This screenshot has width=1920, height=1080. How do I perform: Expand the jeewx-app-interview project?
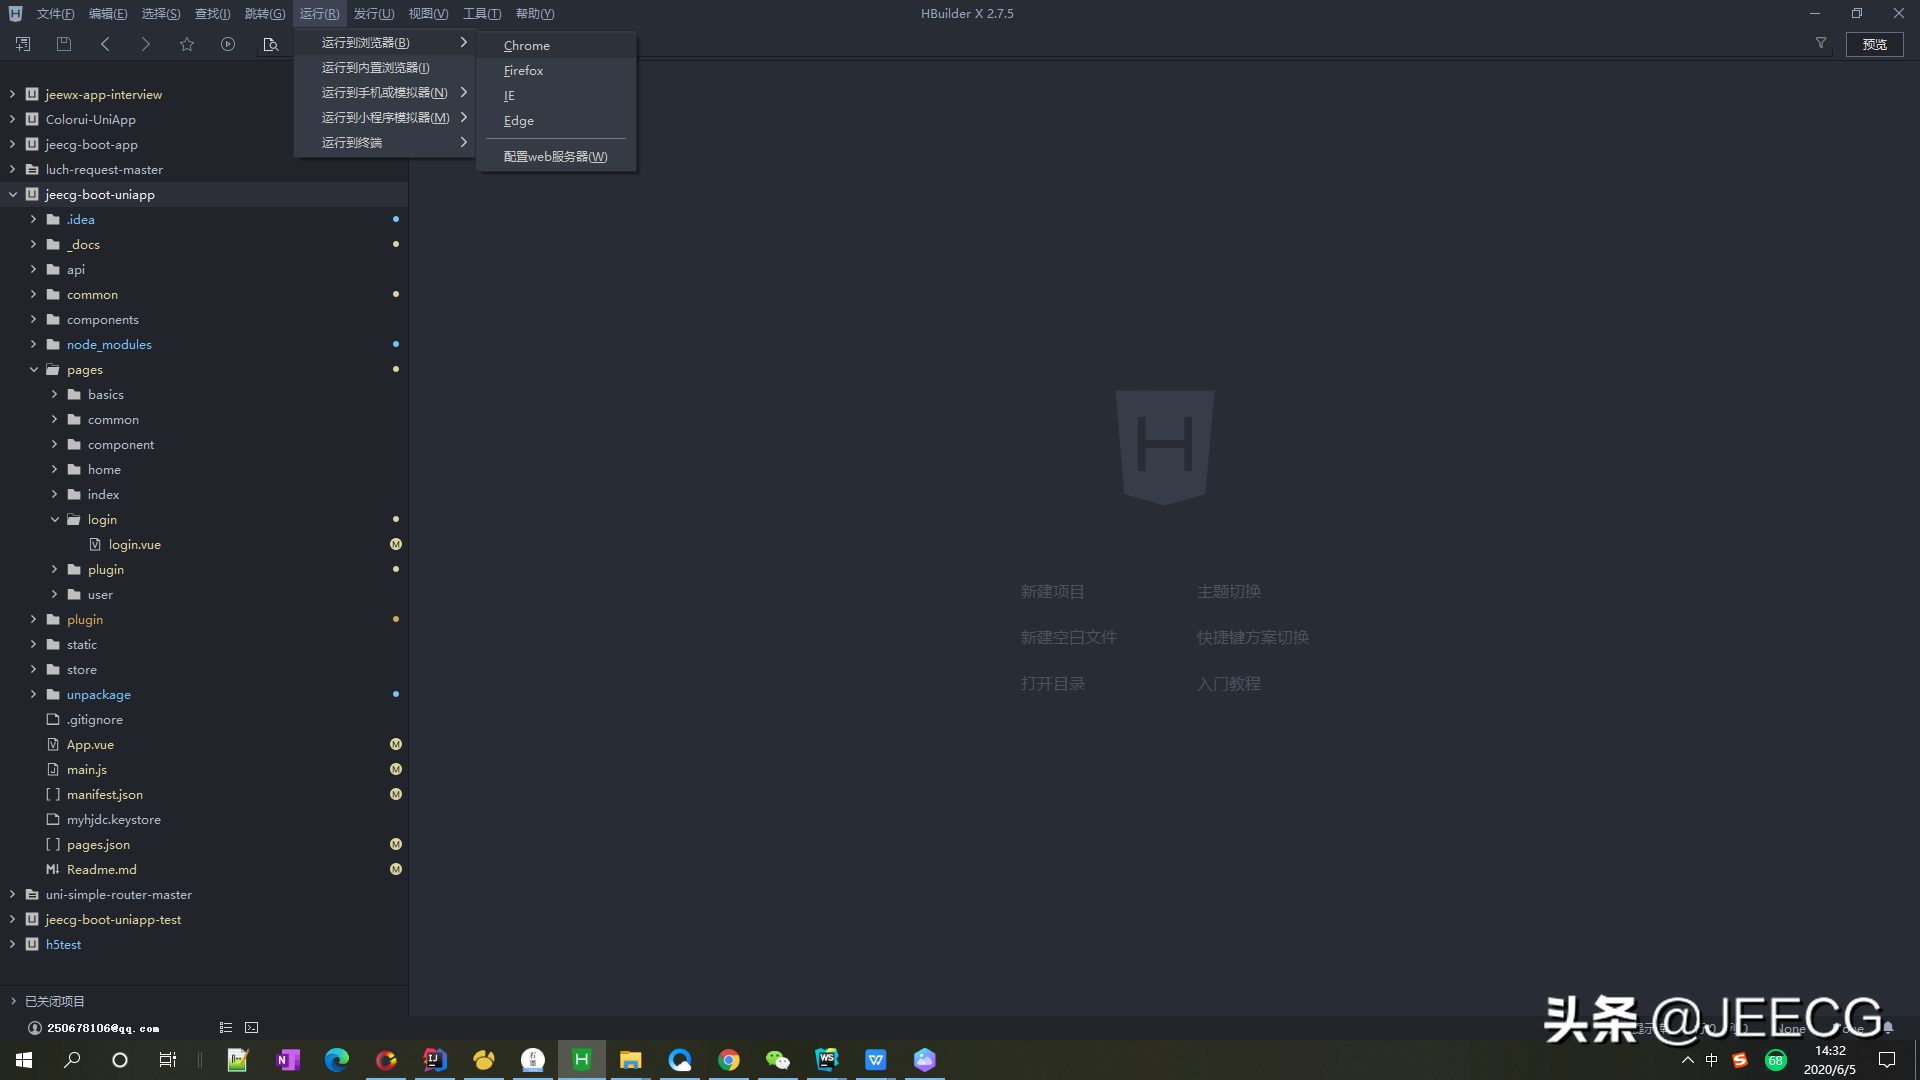[12, 94]
